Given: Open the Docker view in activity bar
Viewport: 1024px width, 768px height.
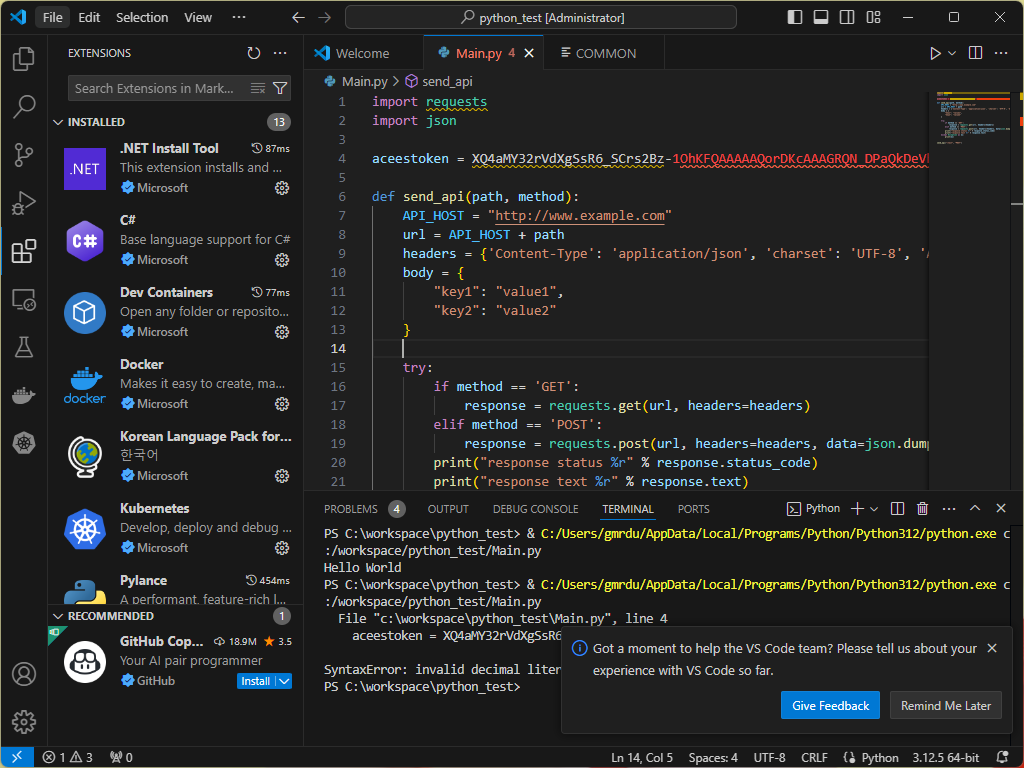Looking at the screenshot, I should pos(24,395).
